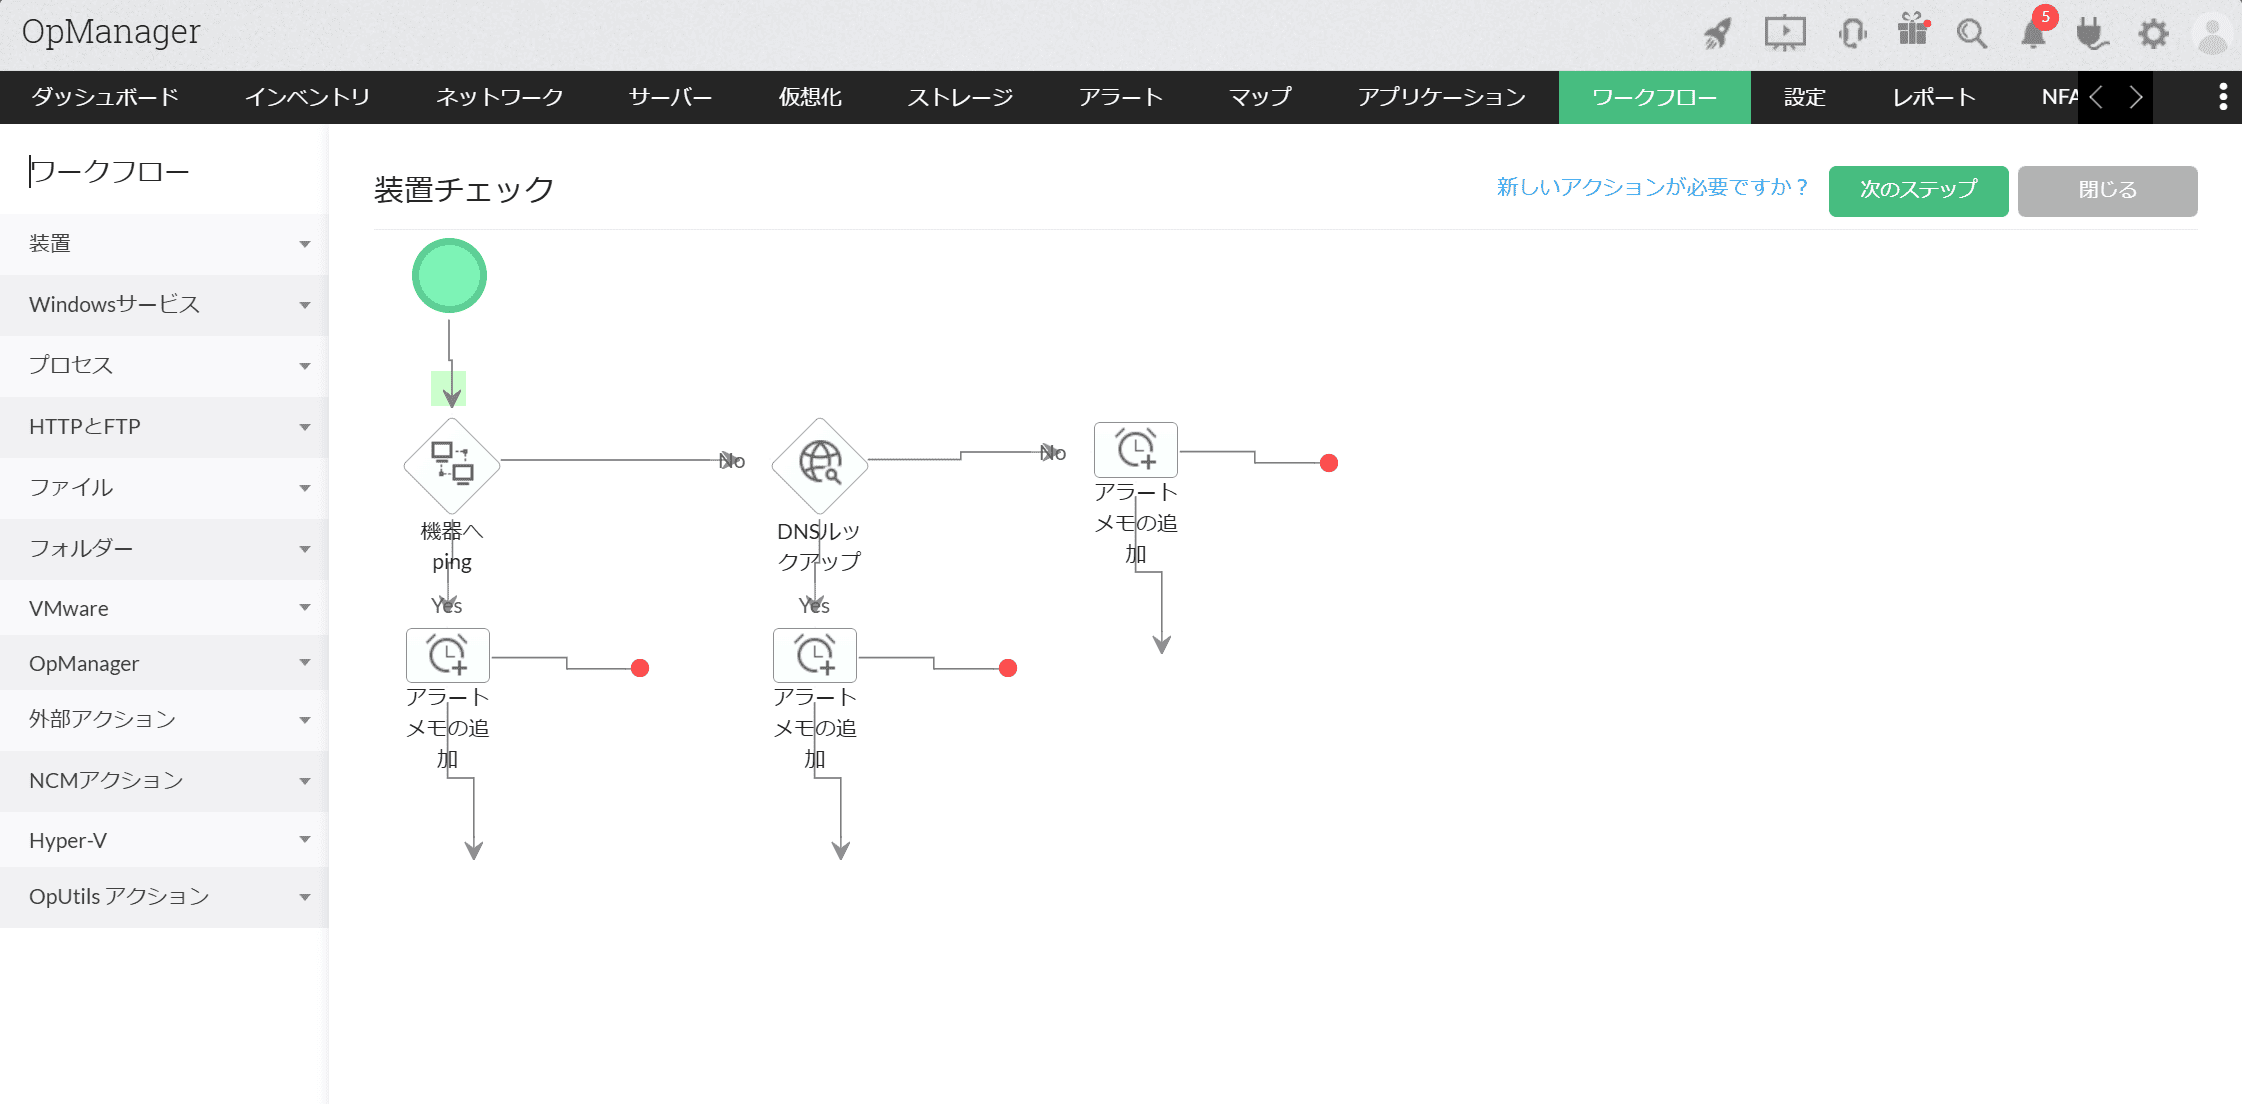Open the ストレージ tab

point(960,97)
